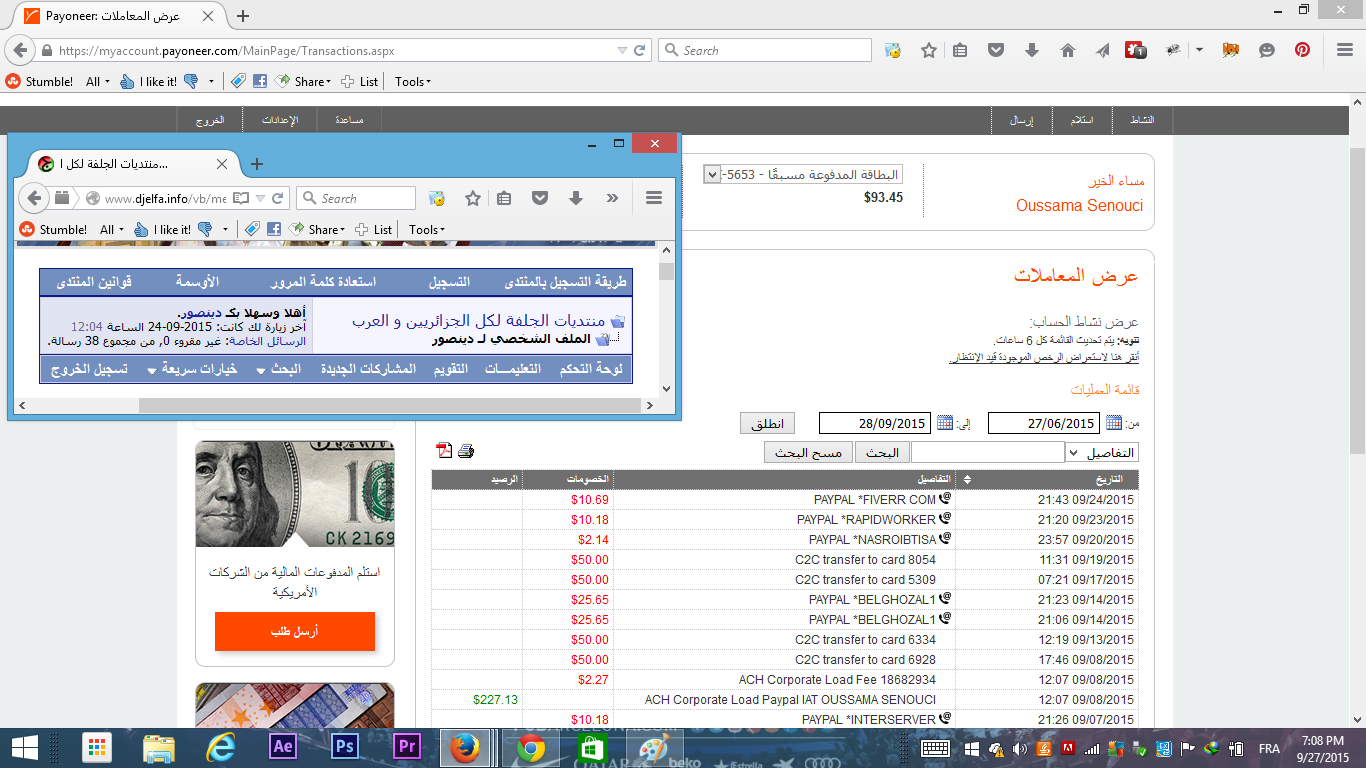Image resolution: width=1366 pixels, height=768 pixels.
Task: Open the استلام menu item
Action: tap(1082, 119)
